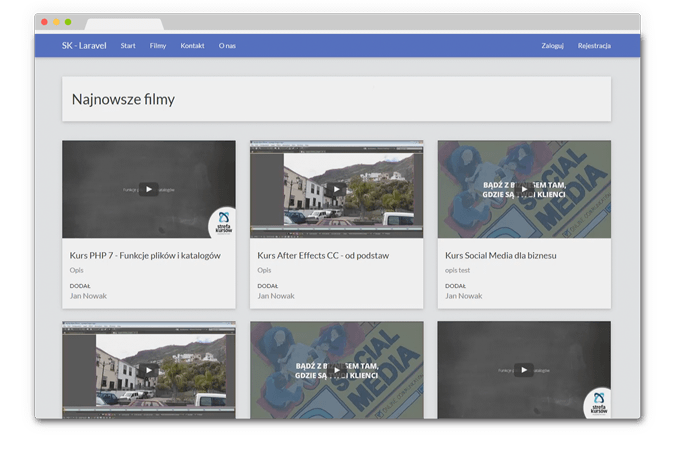
Task: Click the strefa kursów logo badge
Action: point(223,223)
